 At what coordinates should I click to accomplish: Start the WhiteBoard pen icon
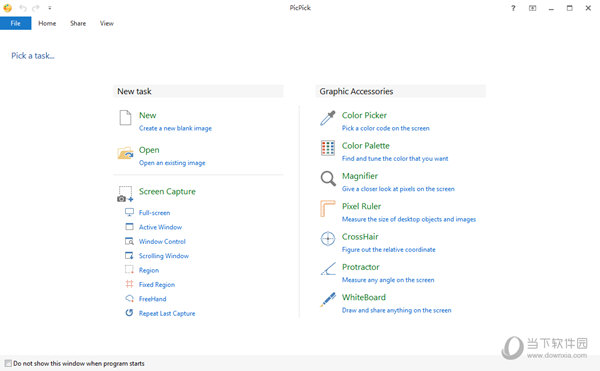point(328,299)
